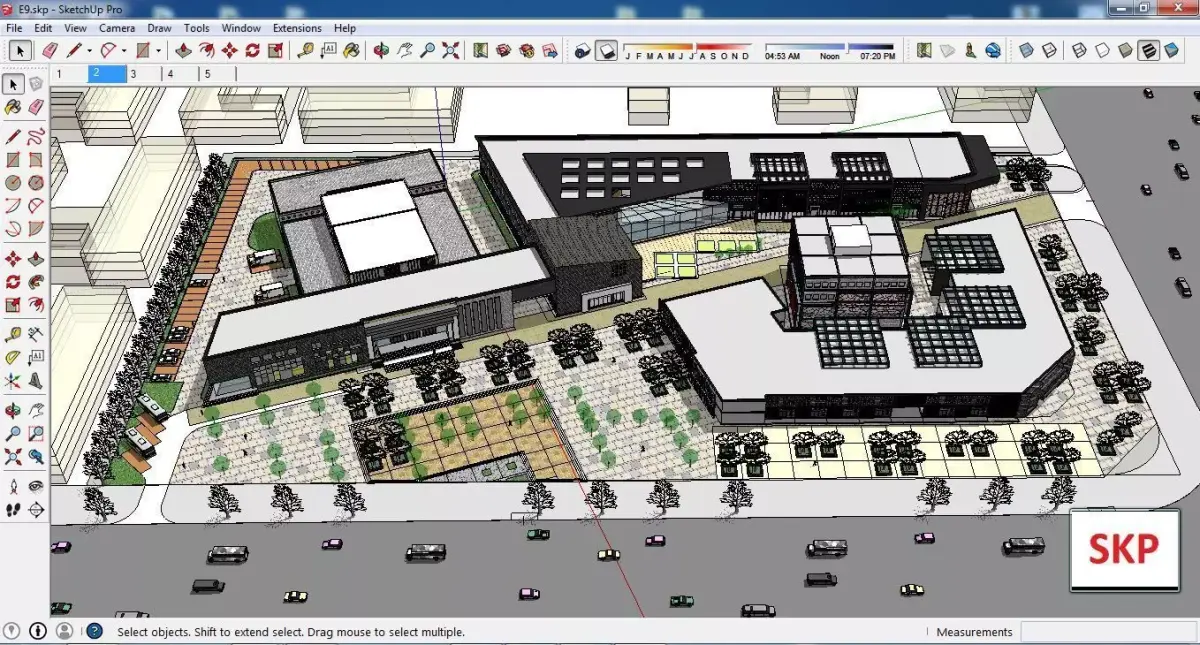Click the geo-location status icon
1200x645 pixels.
(12, 631)
